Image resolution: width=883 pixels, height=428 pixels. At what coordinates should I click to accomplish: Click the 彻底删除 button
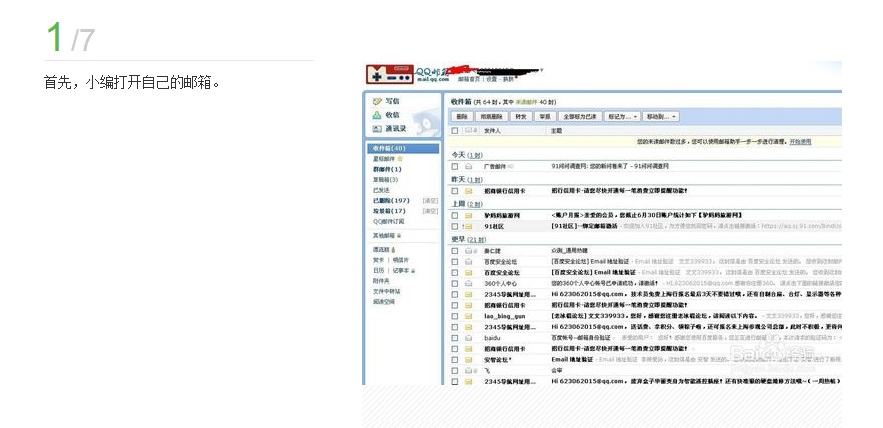[x=491, y=117]
